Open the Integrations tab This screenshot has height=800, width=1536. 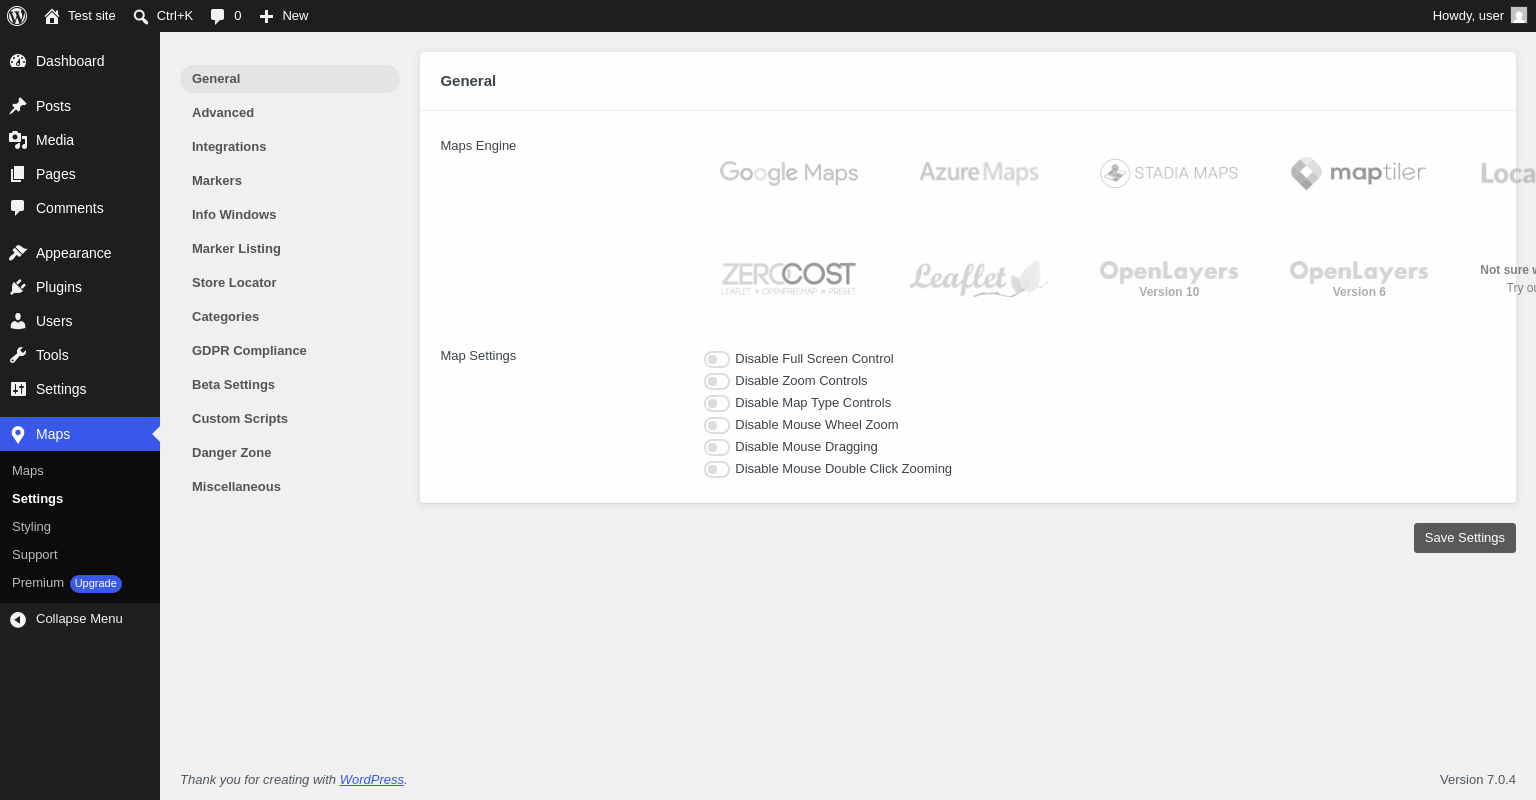click(x=290, y=147)
